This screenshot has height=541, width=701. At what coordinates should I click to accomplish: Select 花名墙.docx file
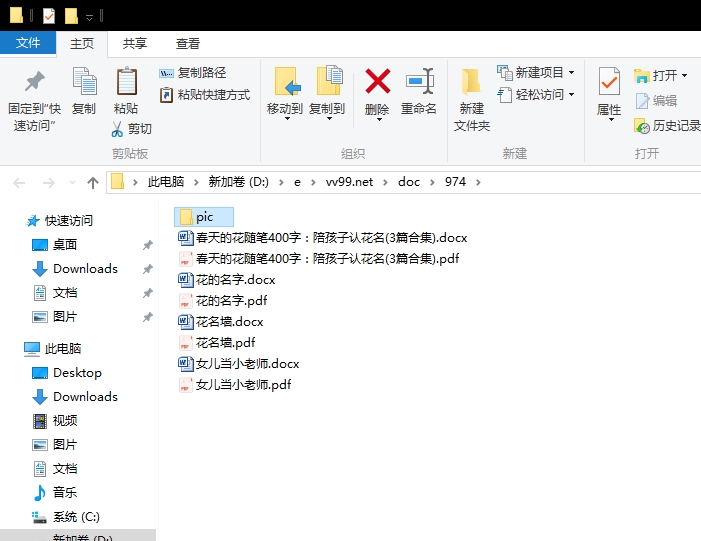[x=221, y=322]
